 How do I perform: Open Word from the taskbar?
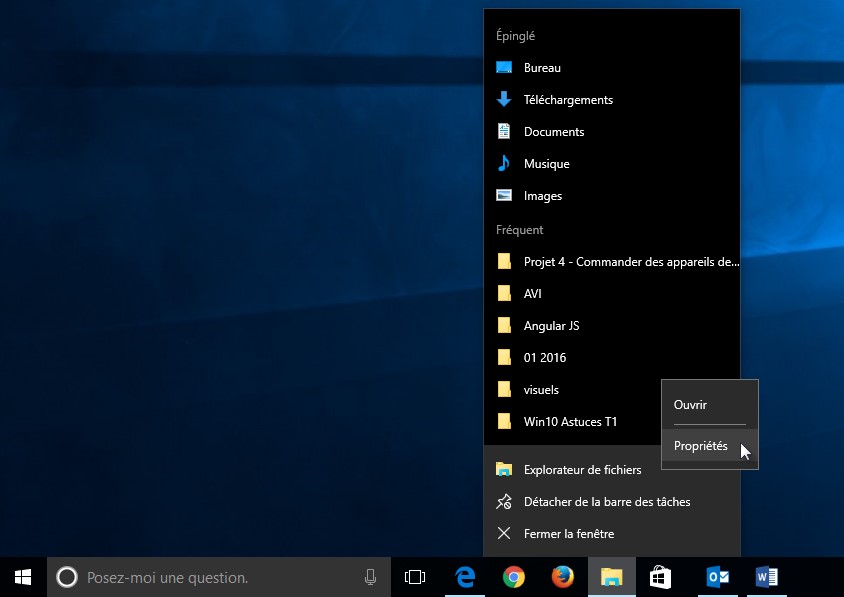click(767, 577)
